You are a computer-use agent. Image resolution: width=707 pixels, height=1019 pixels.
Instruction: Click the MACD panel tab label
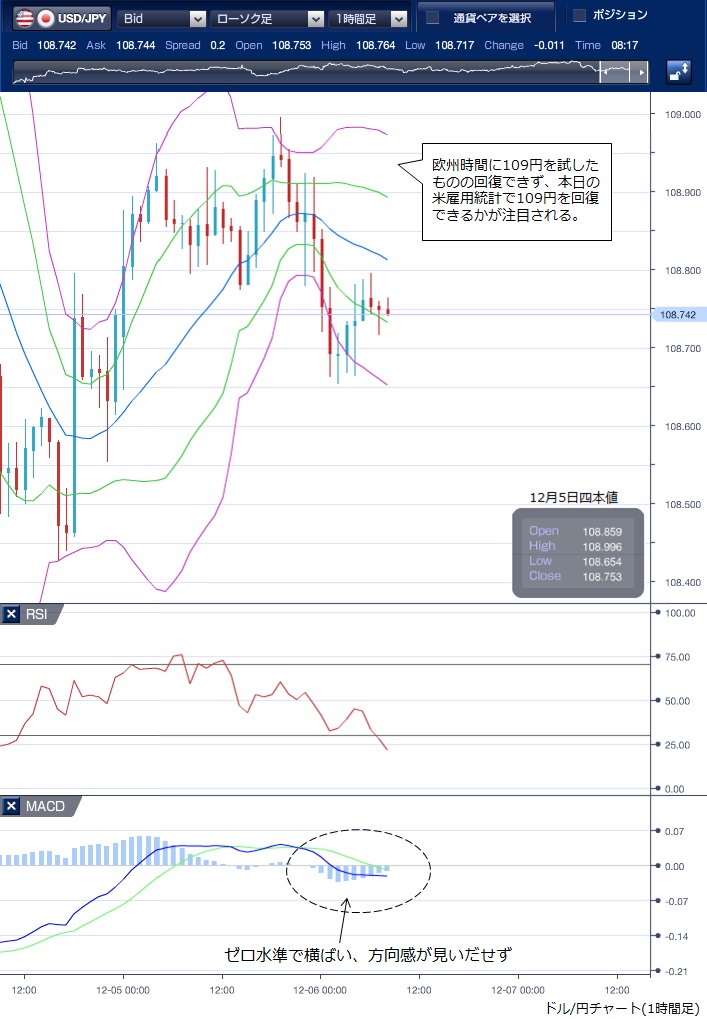pos(43,806)
